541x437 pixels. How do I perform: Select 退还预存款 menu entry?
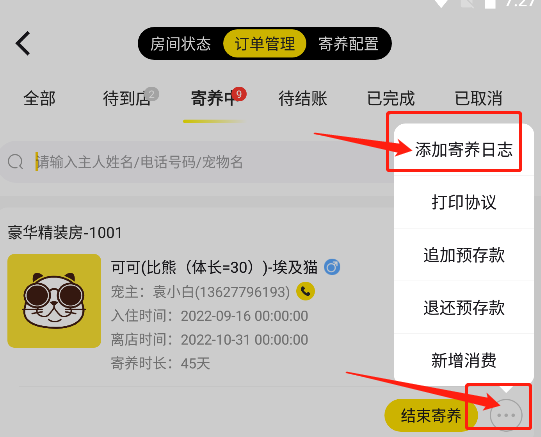[464, 308]
